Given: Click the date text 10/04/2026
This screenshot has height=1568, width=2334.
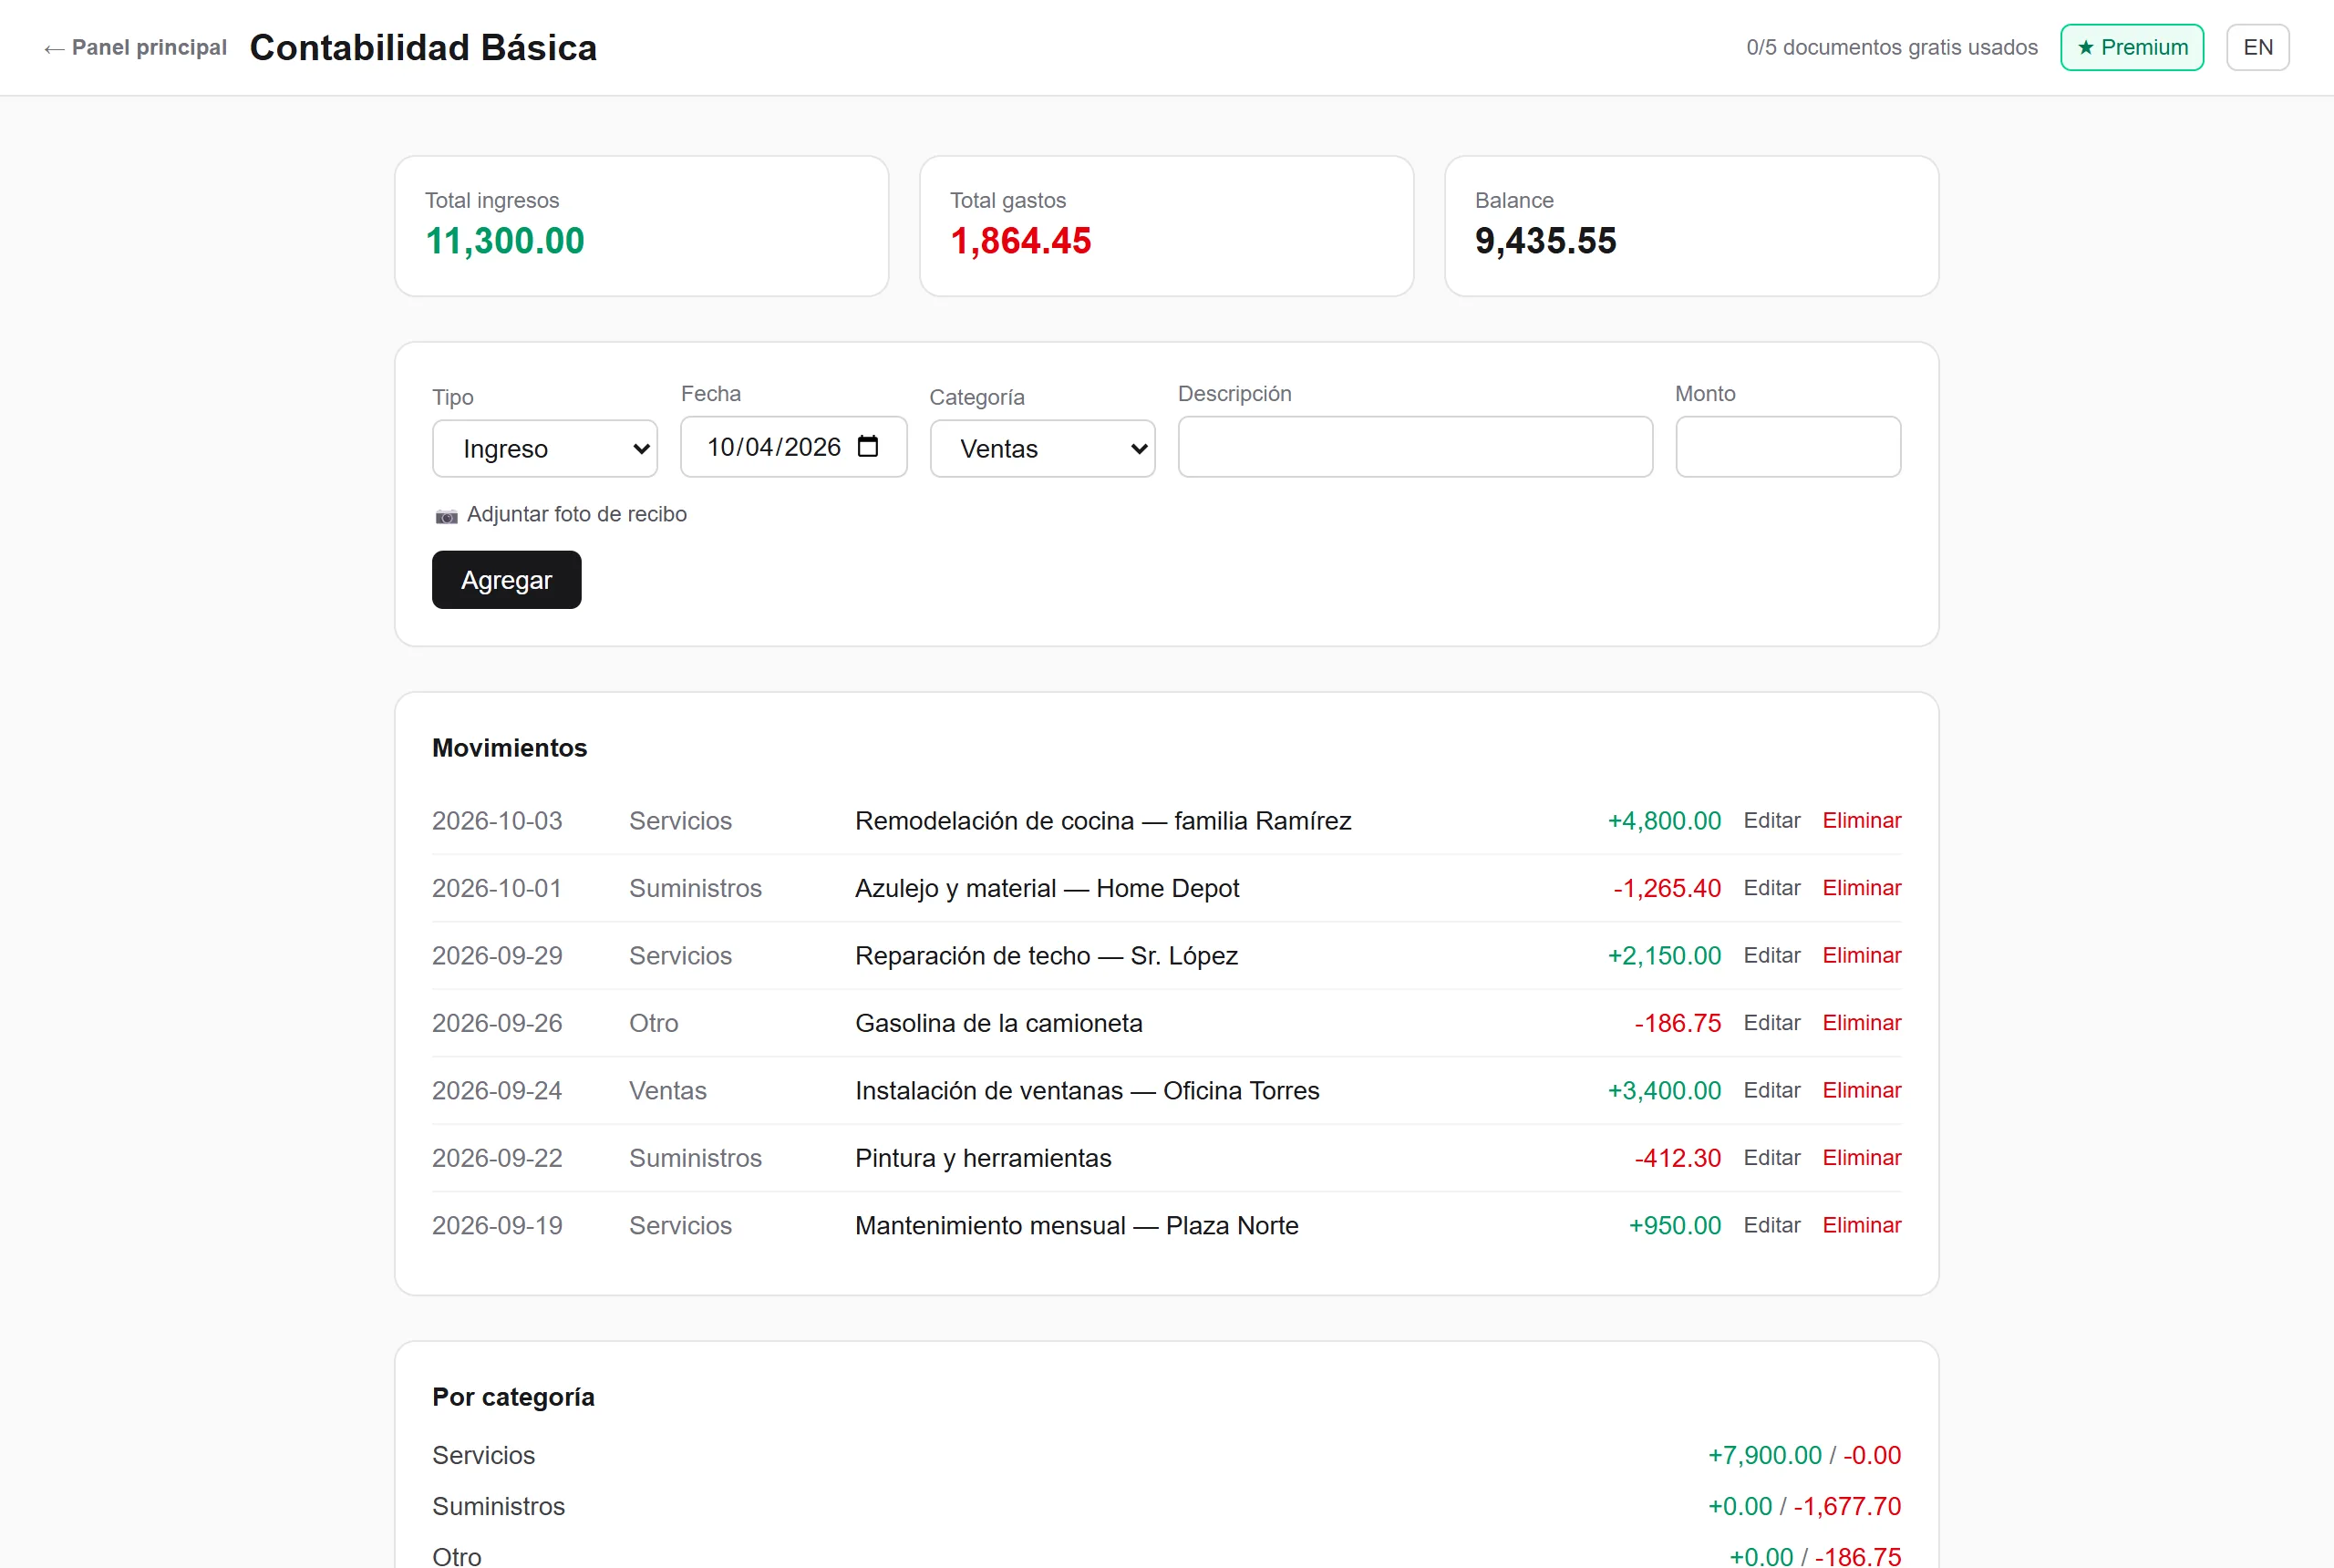Looking at the screenshot, I should tap(774, 447).
